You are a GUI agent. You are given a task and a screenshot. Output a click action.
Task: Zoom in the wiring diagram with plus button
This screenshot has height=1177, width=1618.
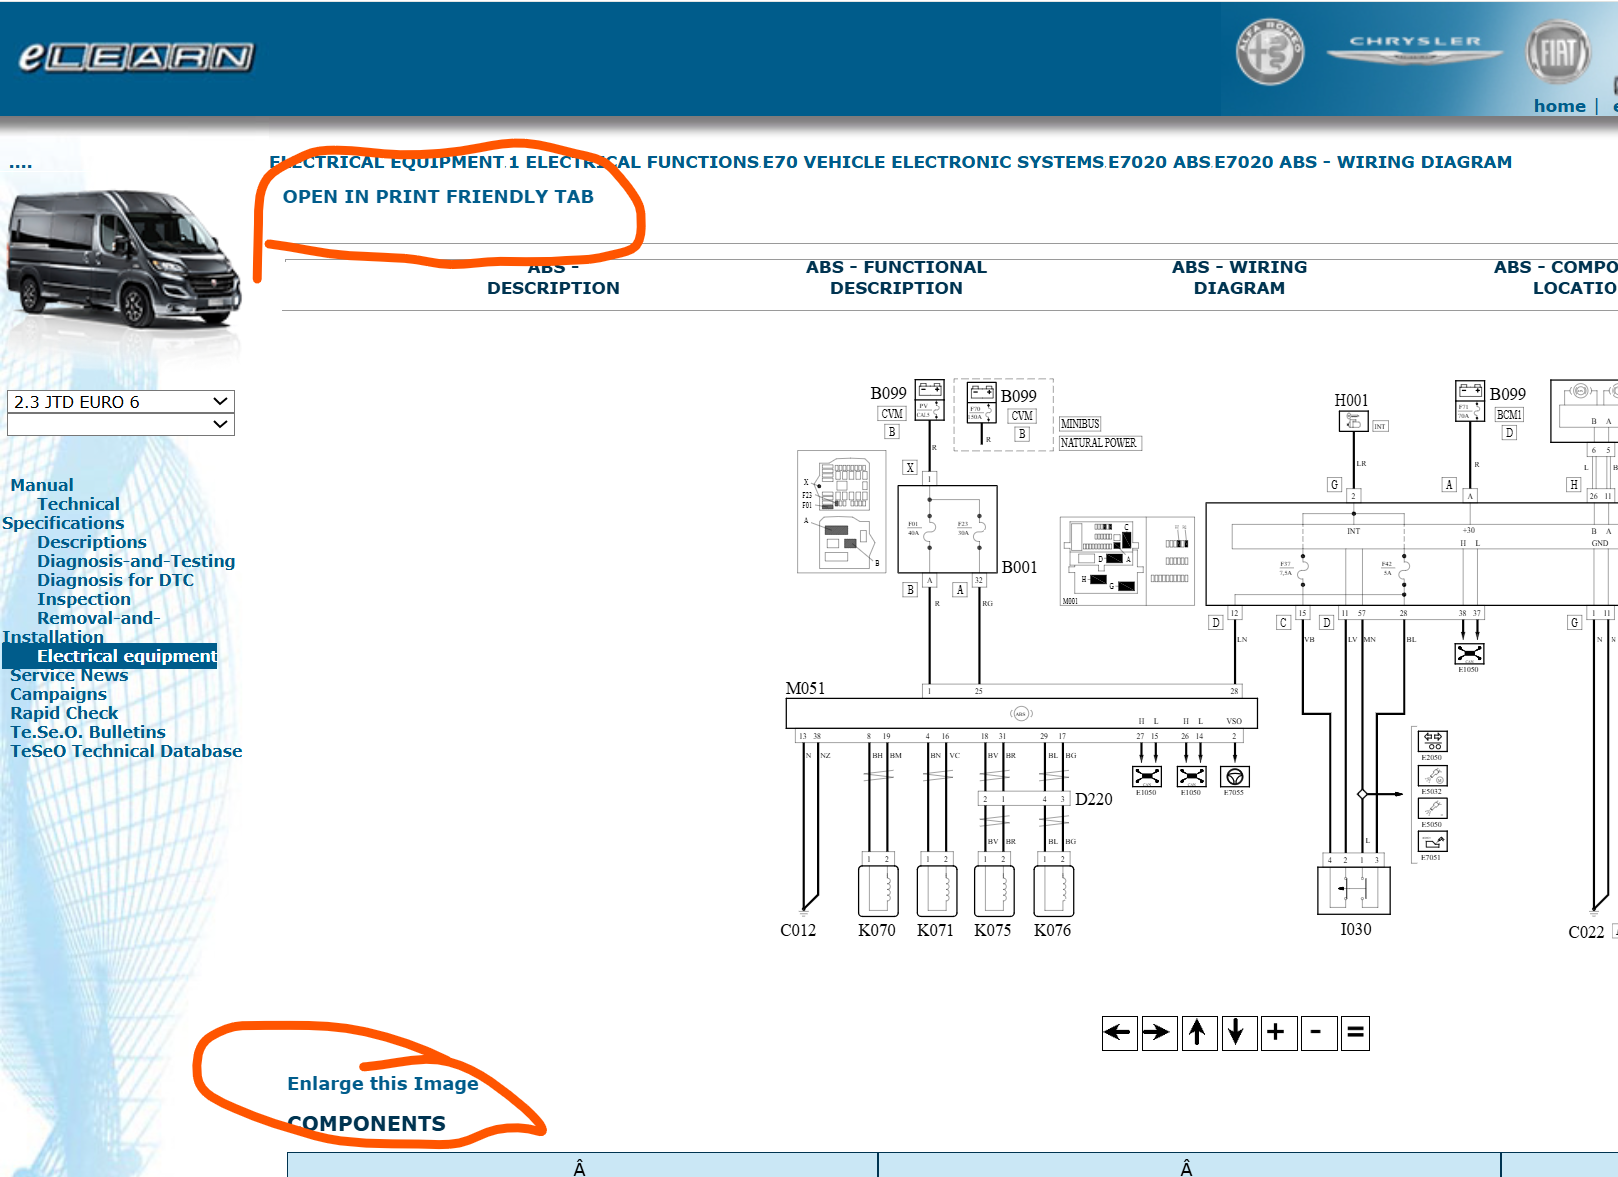[x=1279, y=1032]
